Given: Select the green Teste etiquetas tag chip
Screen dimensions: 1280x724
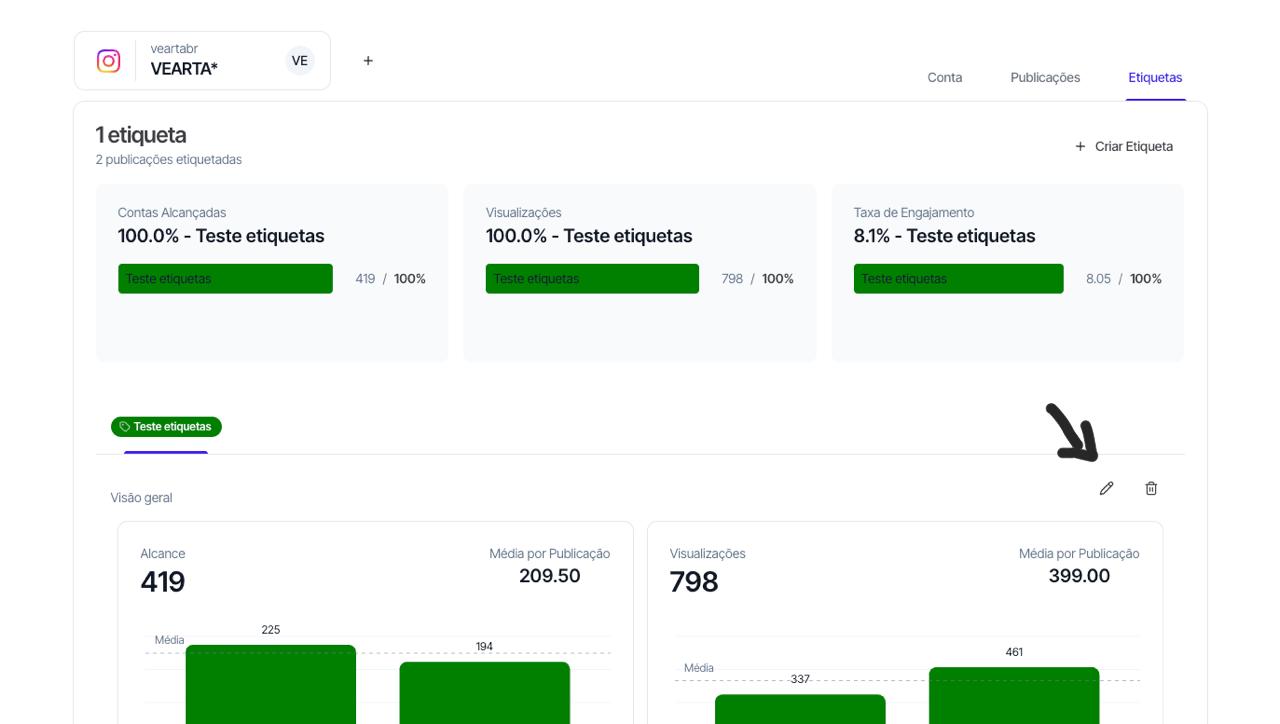Looking at the screenshot, I should (x=166, y=427).
